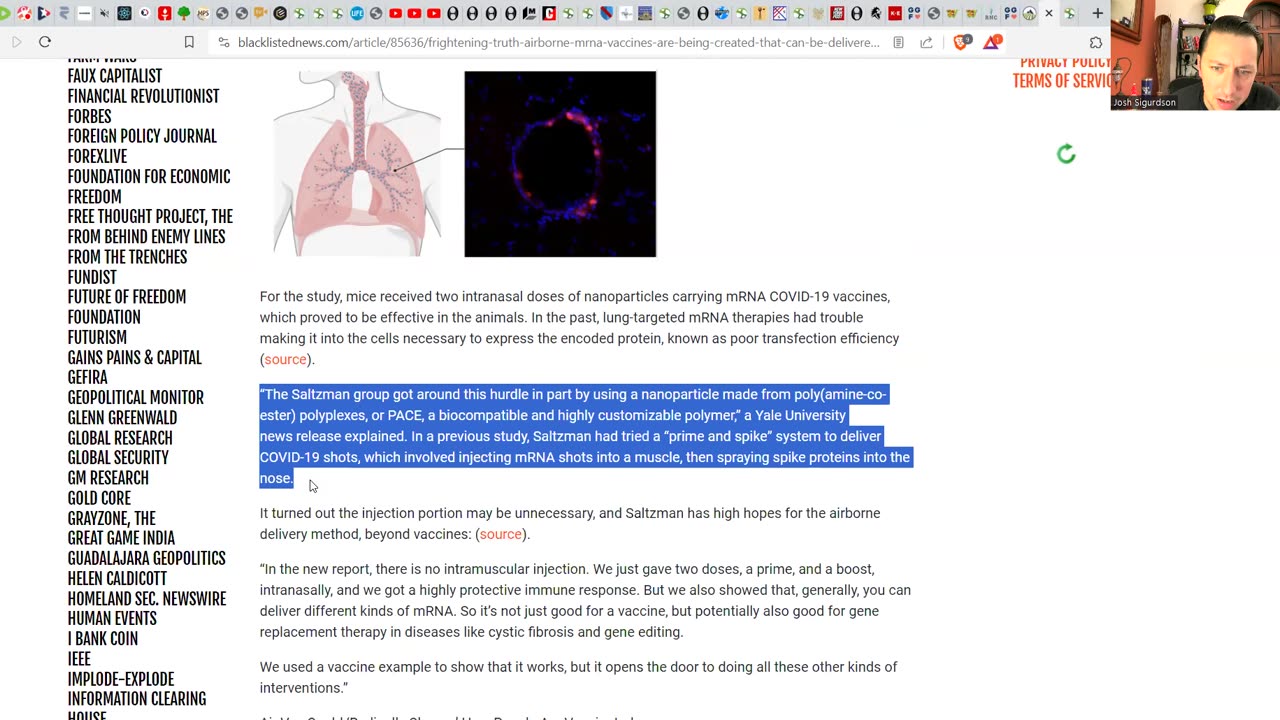This screenshot has height=720, width=1280.
Task: Open site settings icon beside the URL
Action: click(223, 42)
